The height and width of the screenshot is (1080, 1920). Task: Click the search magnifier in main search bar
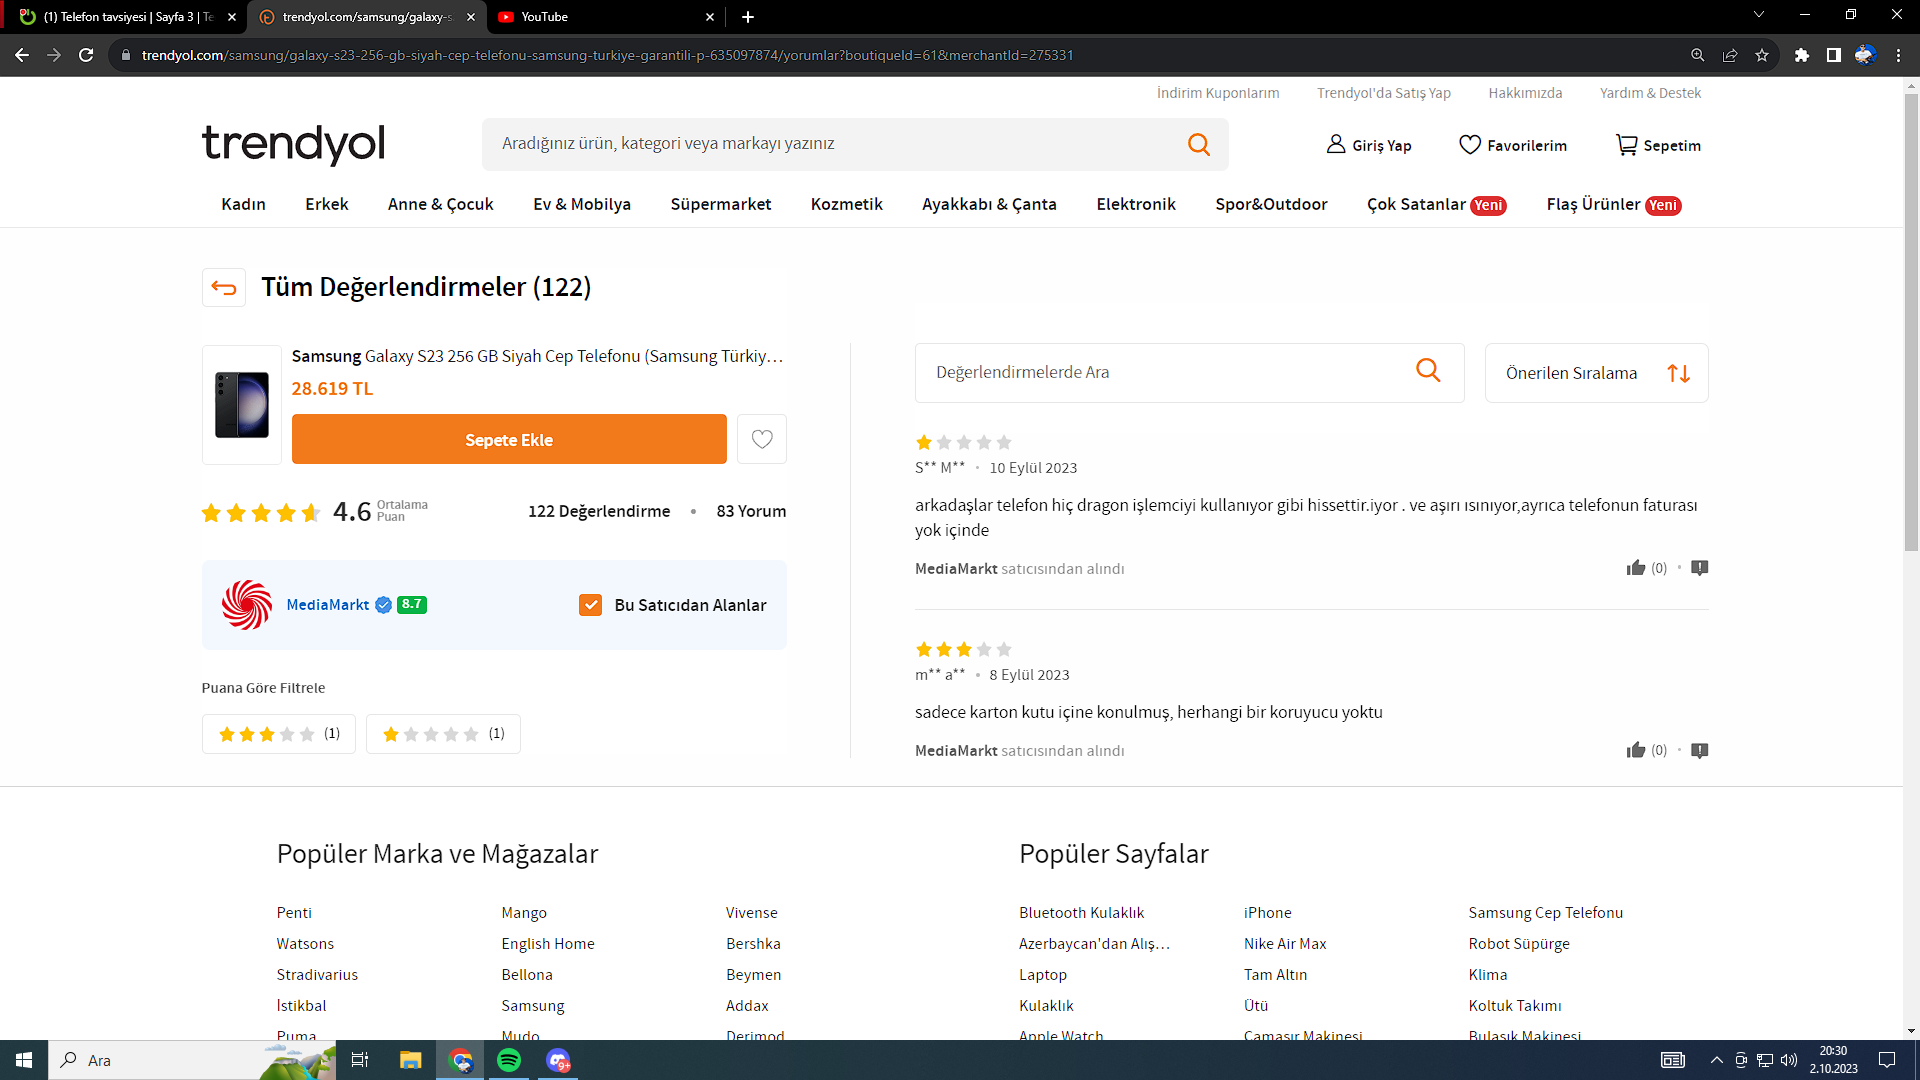point(1198,144)
